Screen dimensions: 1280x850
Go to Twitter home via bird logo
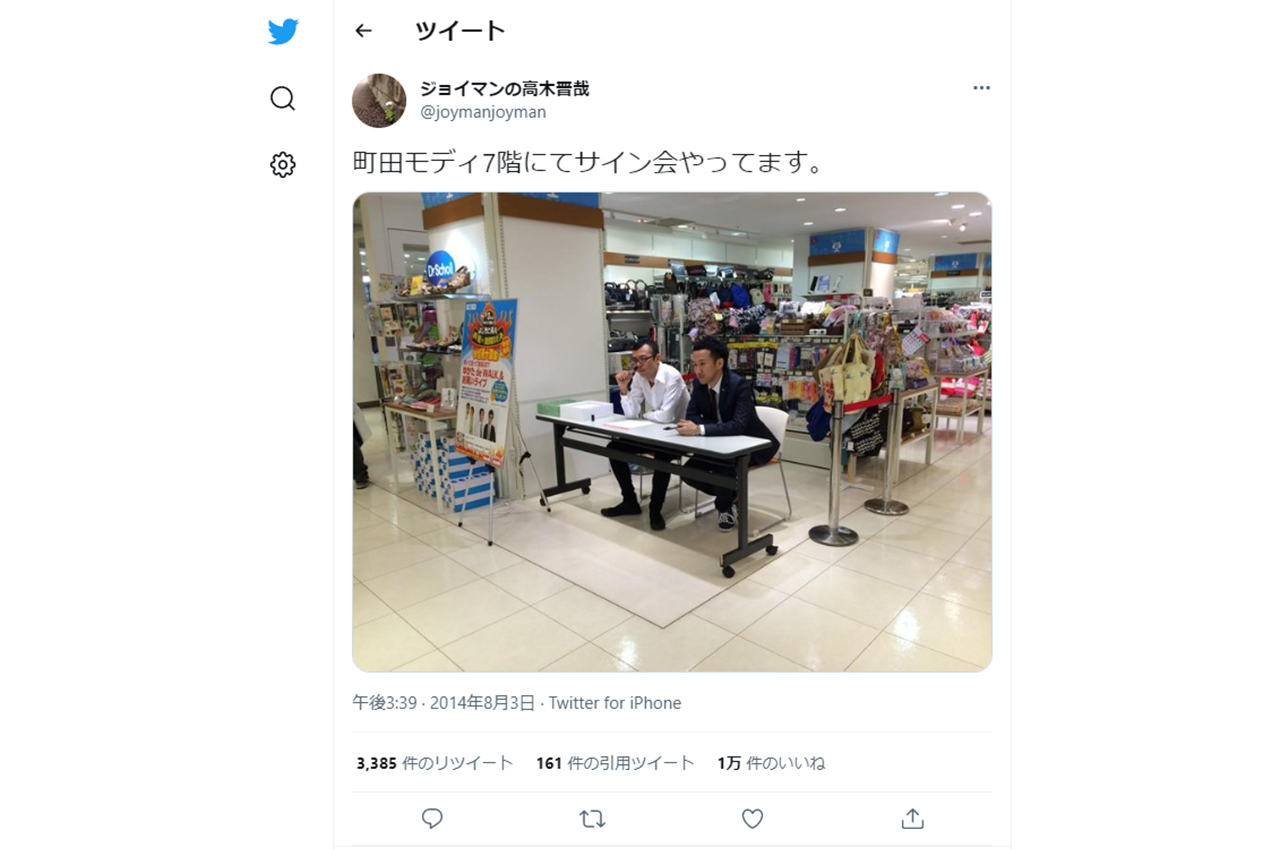coord(283,32)
